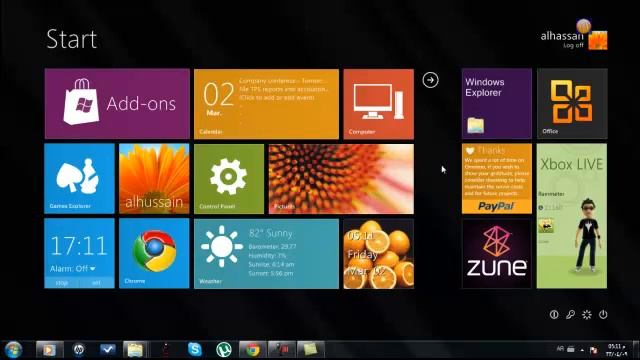Open the alhussain user picture tile
Image resolution: width=640 pixels, height=360 pixels.
pos(154,178)
